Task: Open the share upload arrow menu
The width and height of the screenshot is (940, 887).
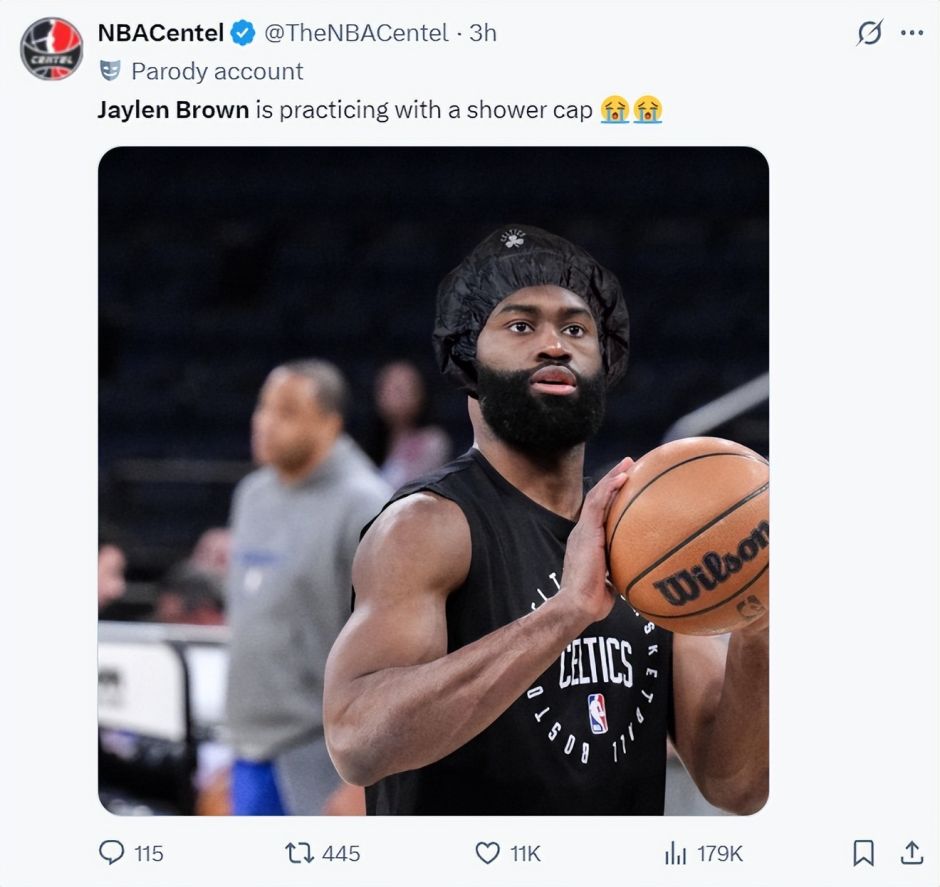Action: click(911, 853)
